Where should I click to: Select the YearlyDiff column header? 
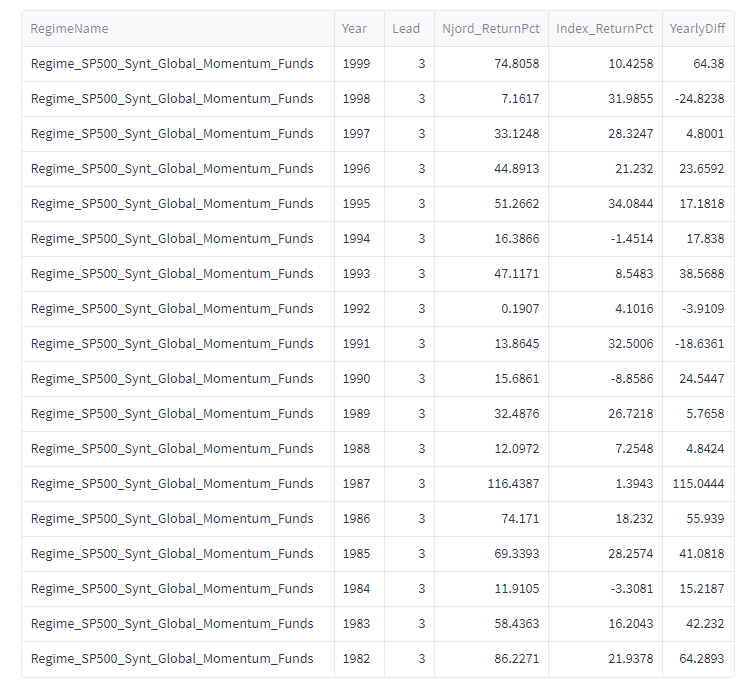coord(697,29)
